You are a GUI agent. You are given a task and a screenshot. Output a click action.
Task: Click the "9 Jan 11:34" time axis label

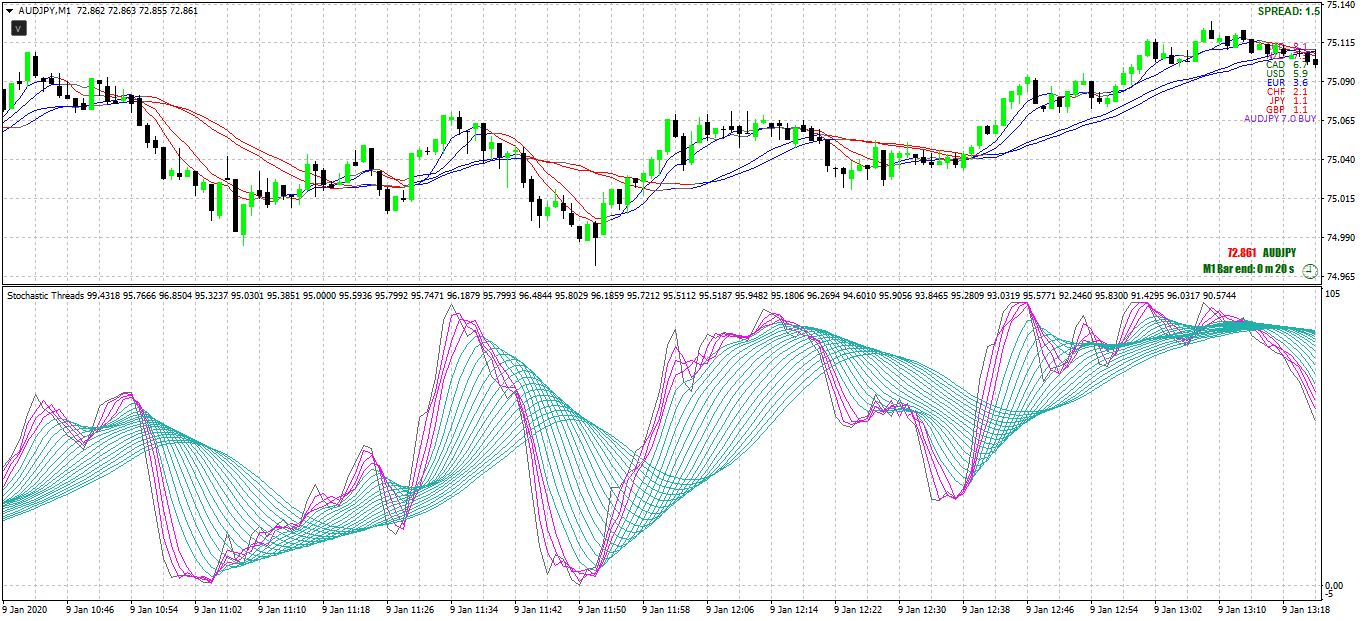click(x=475, y=609)
